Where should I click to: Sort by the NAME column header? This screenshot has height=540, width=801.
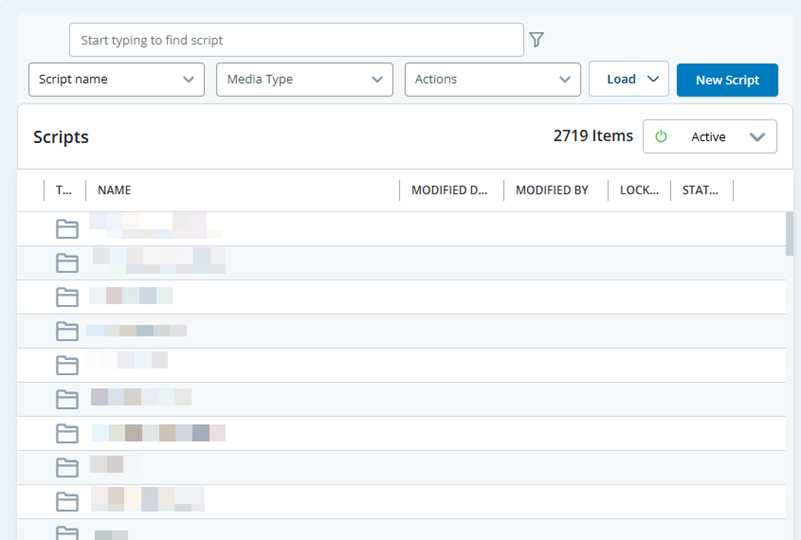click(x=115, y=190)
